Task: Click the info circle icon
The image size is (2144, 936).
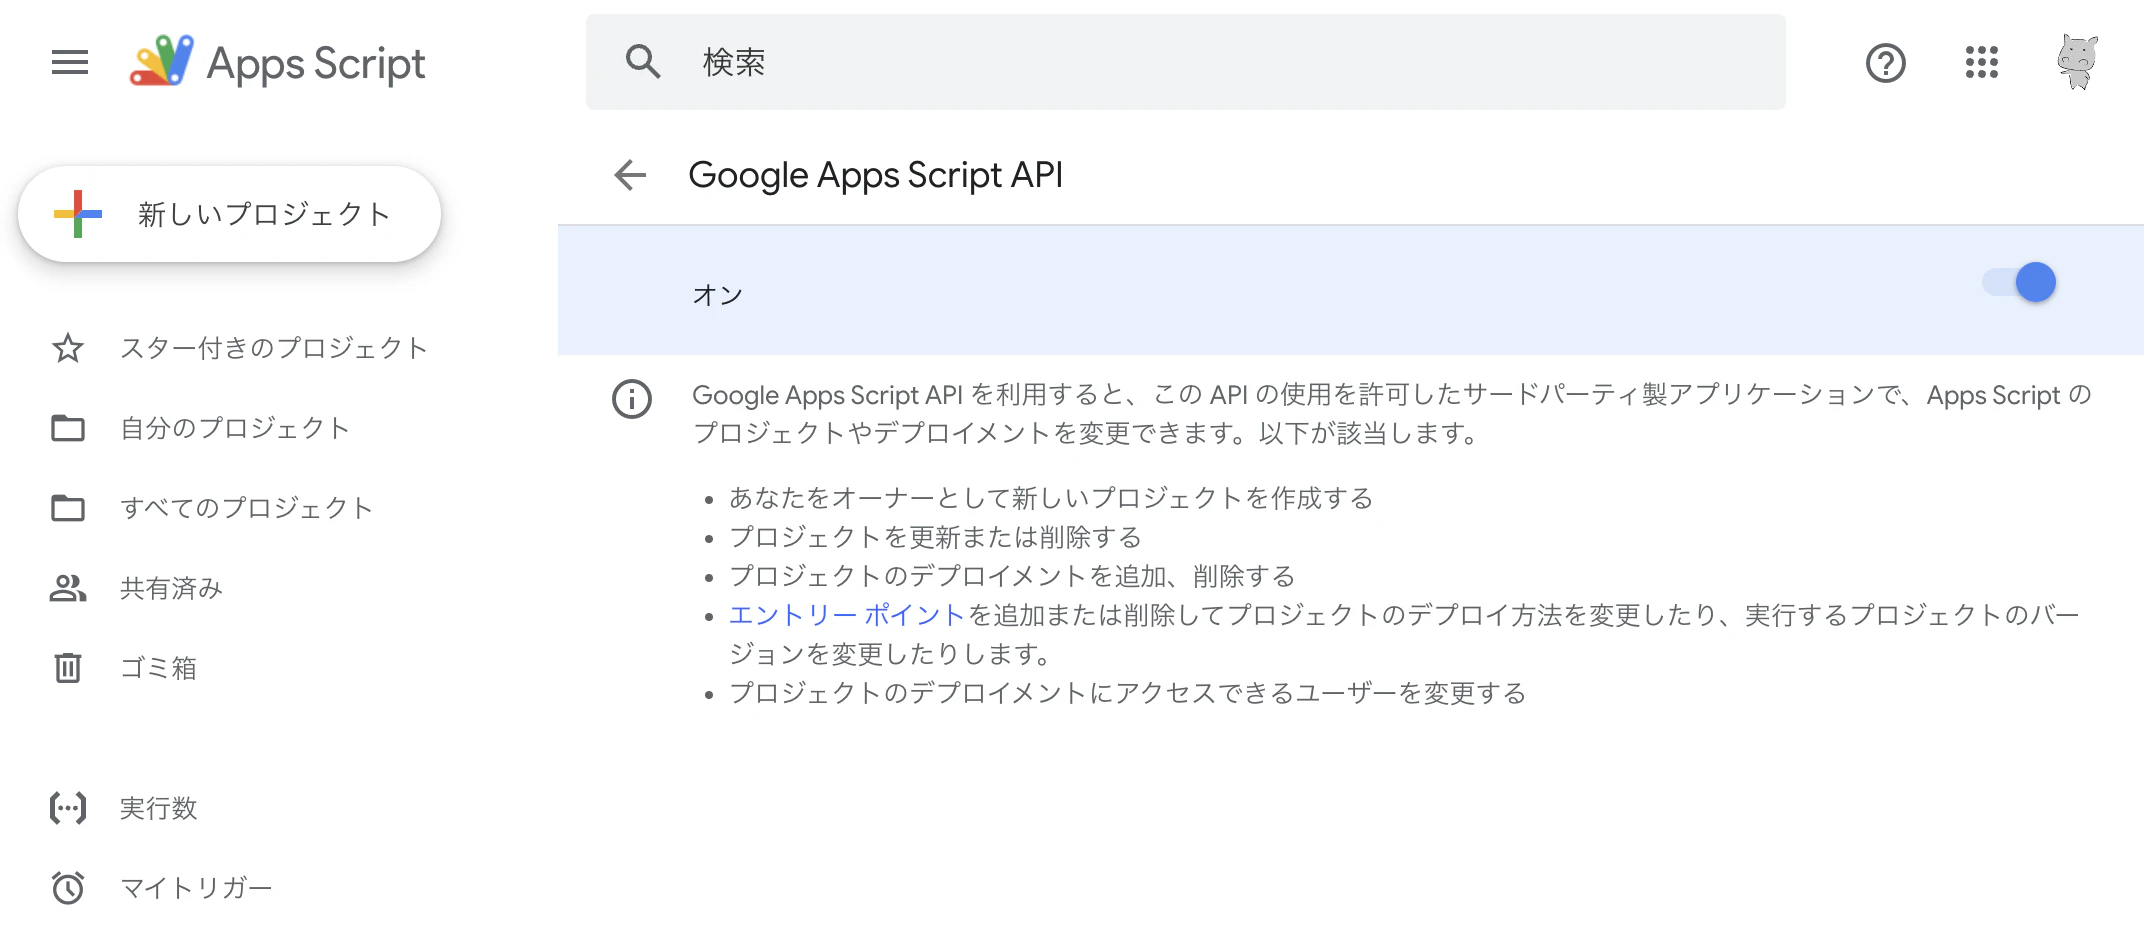Action: [632, 399]
